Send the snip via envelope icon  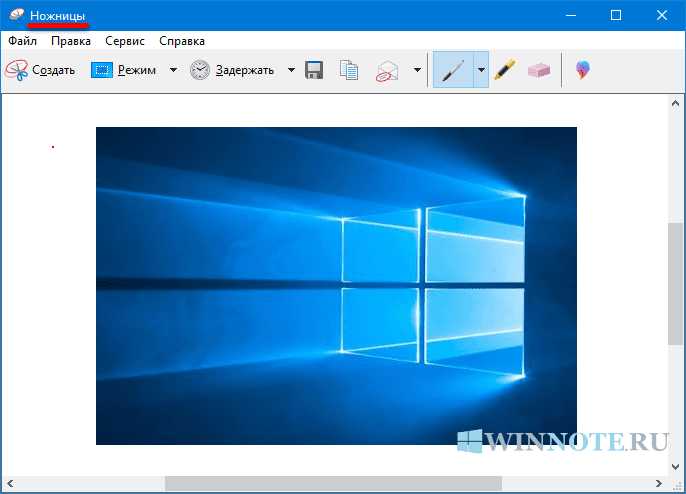pyautogui.click(x=388, y=70)
